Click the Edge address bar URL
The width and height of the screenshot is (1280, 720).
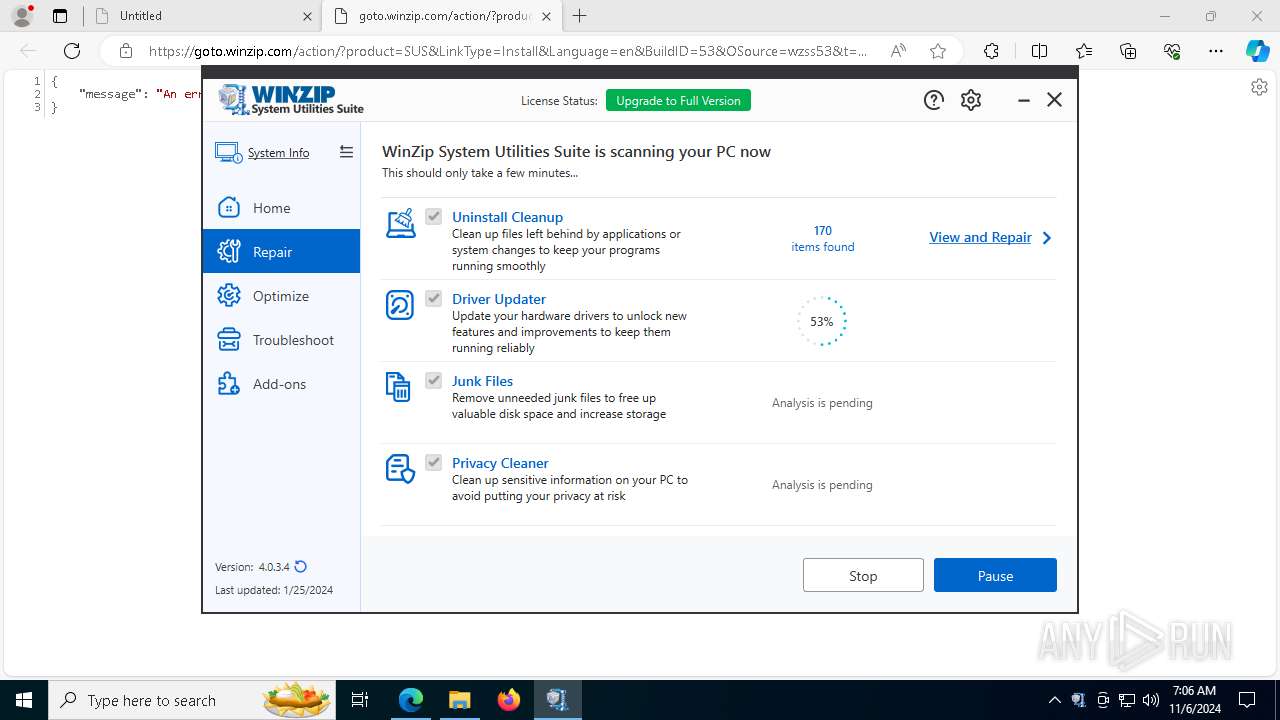(x=508, y=51)
